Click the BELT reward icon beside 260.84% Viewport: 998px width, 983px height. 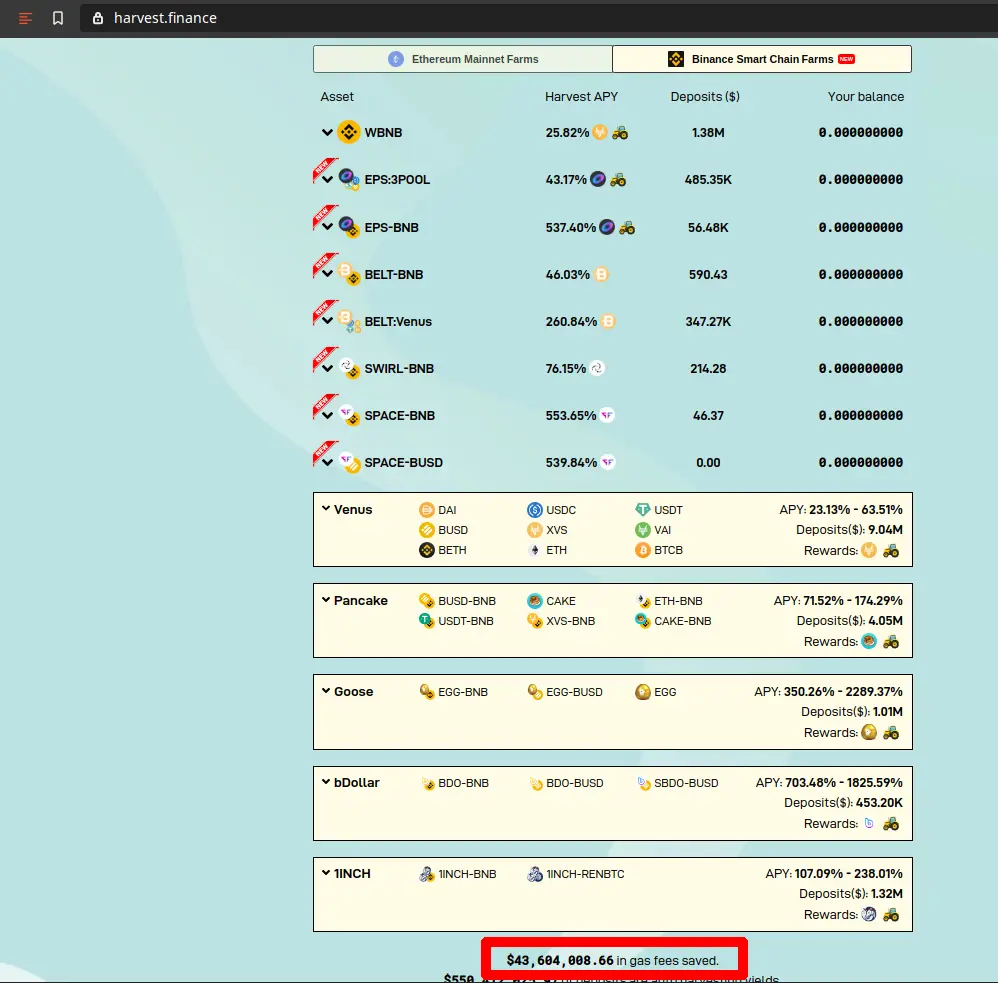pyautogui.click(x=608, y=322)
